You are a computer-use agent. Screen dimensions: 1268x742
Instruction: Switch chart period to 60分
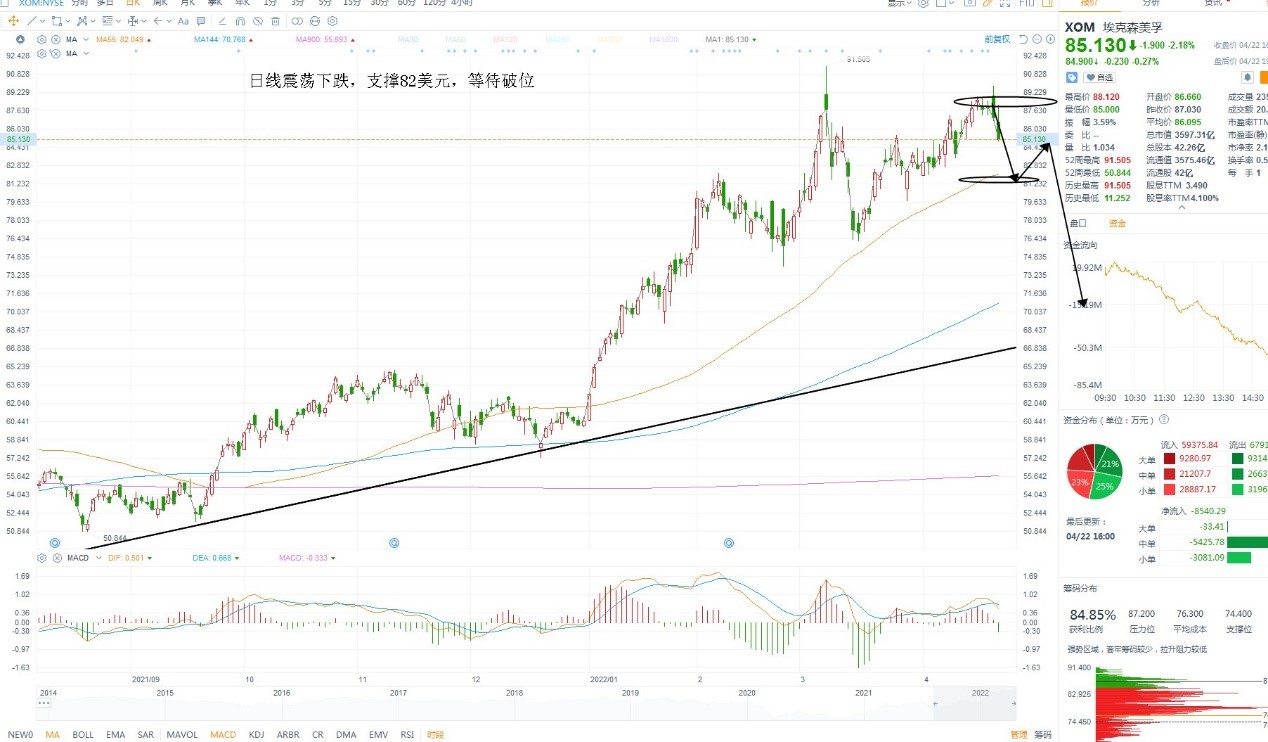(x=406, y=3)
